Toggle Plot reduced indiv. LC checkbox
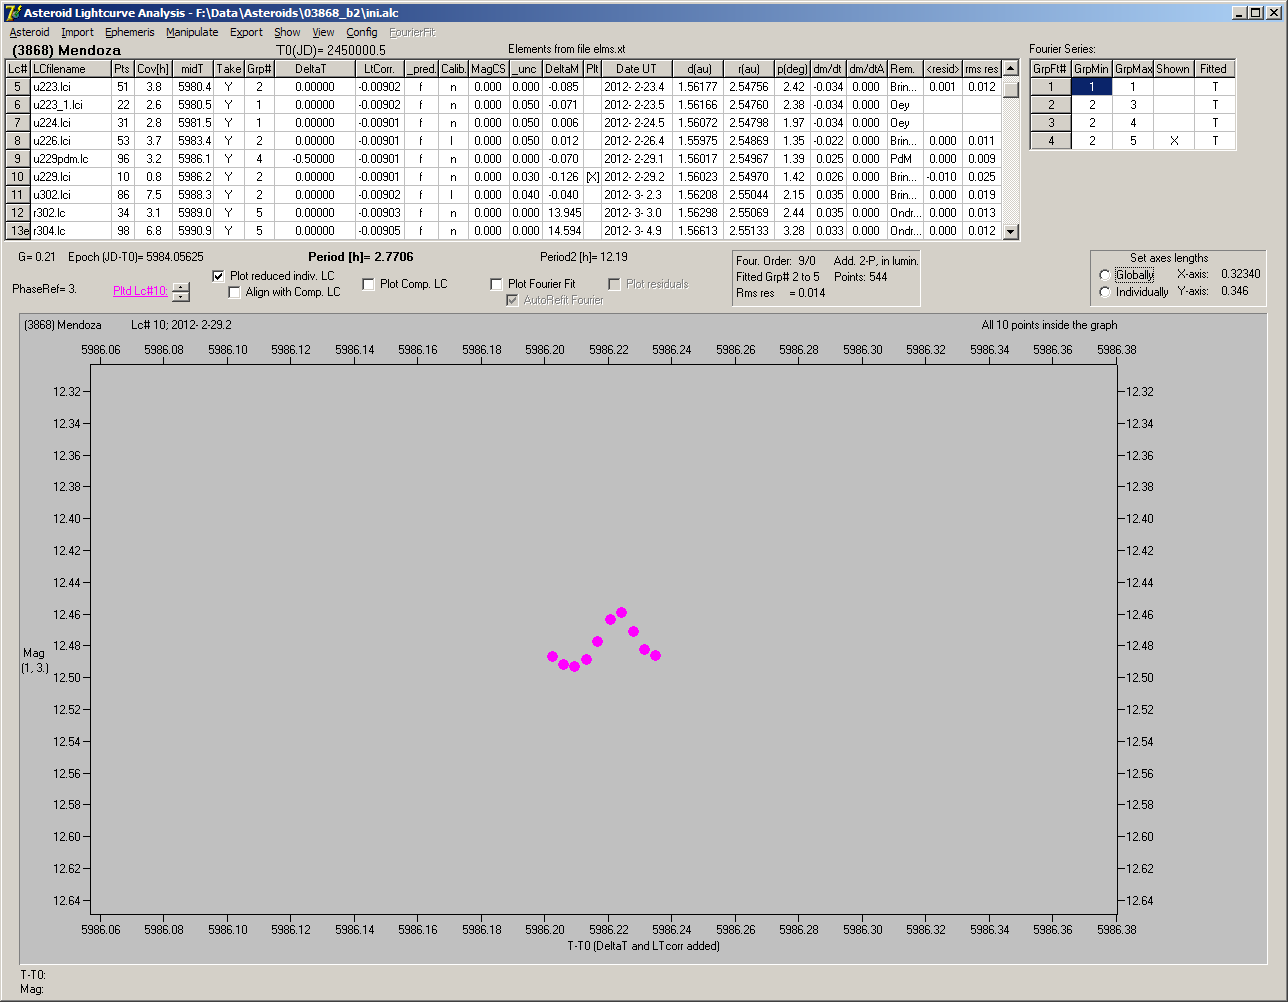The width and height of the screenshot is (1288, 1002). pyautogui.click(x=219, y=275)
